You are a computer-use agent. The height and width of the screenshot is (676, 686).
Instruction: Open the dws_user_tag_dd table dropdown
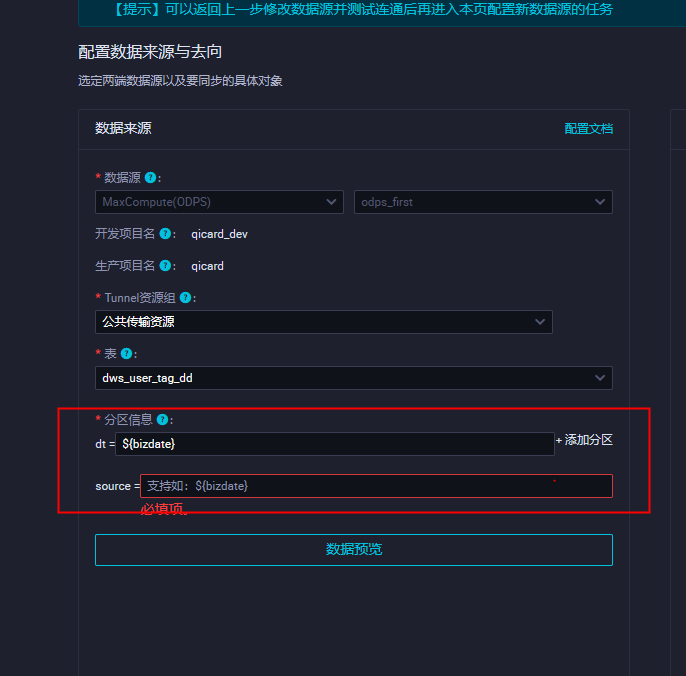[354, 378]
